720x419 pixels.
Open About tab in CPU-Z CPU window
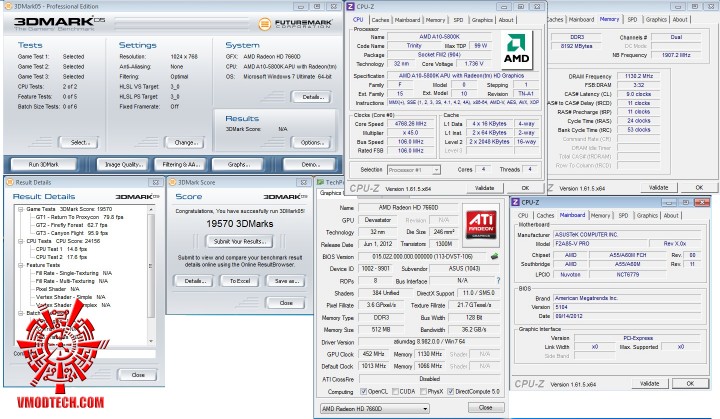[506, 20]
